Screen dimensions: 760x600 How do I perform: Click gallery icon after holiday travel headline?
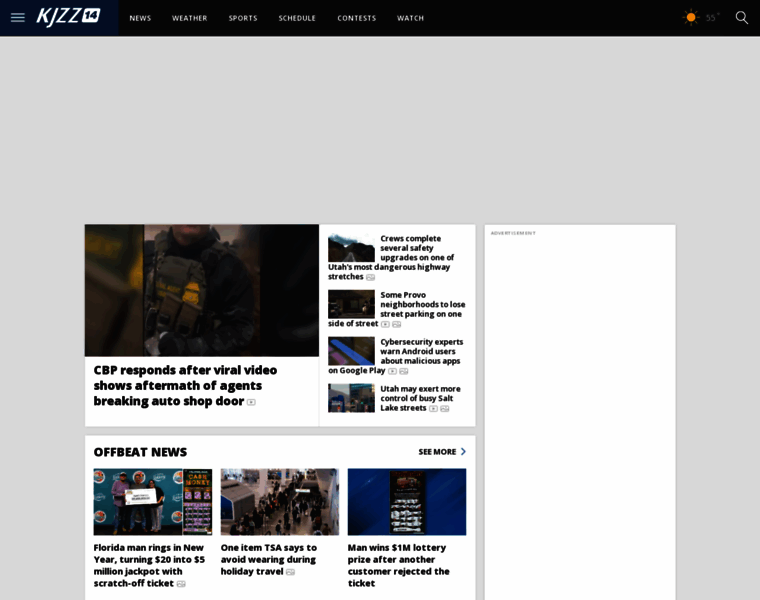tap(290, 572)
